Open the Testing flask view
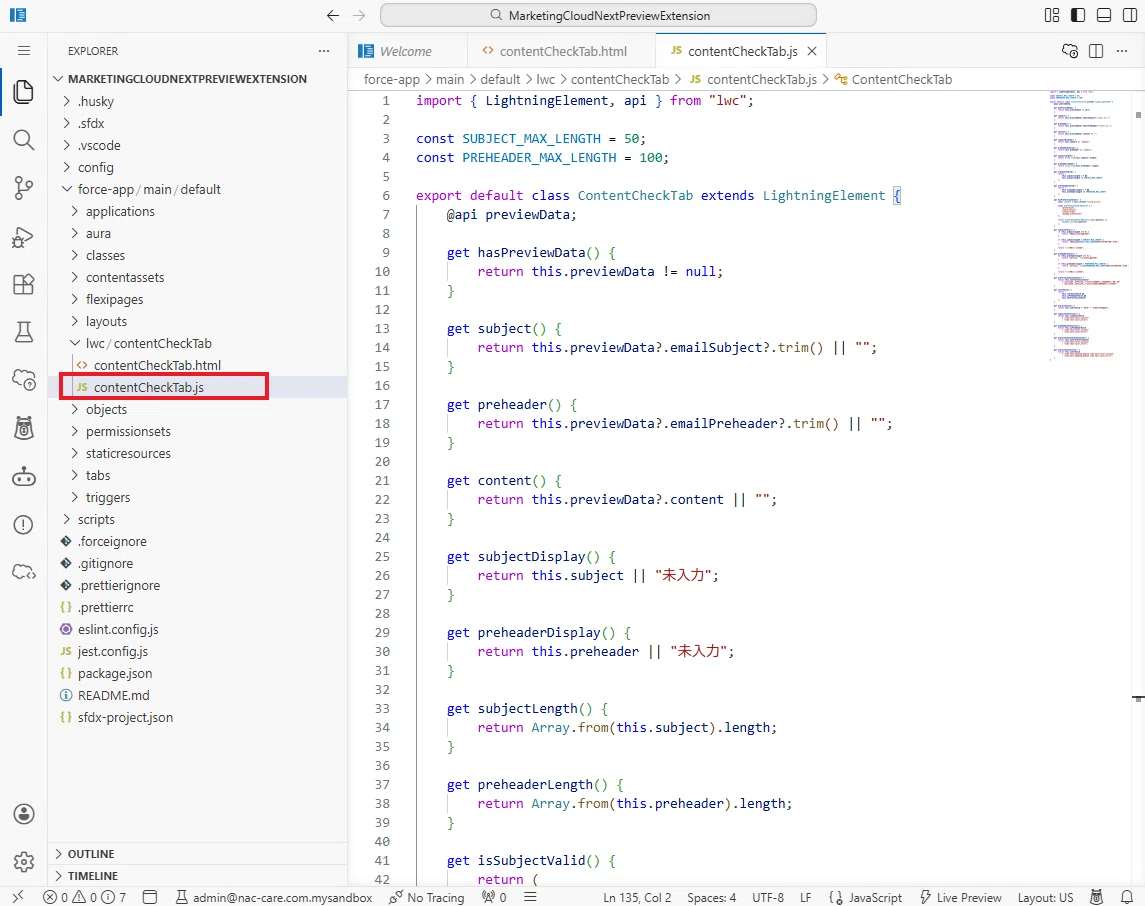The width and height of the screenshot is (1145, 906). tap(23, 332)
